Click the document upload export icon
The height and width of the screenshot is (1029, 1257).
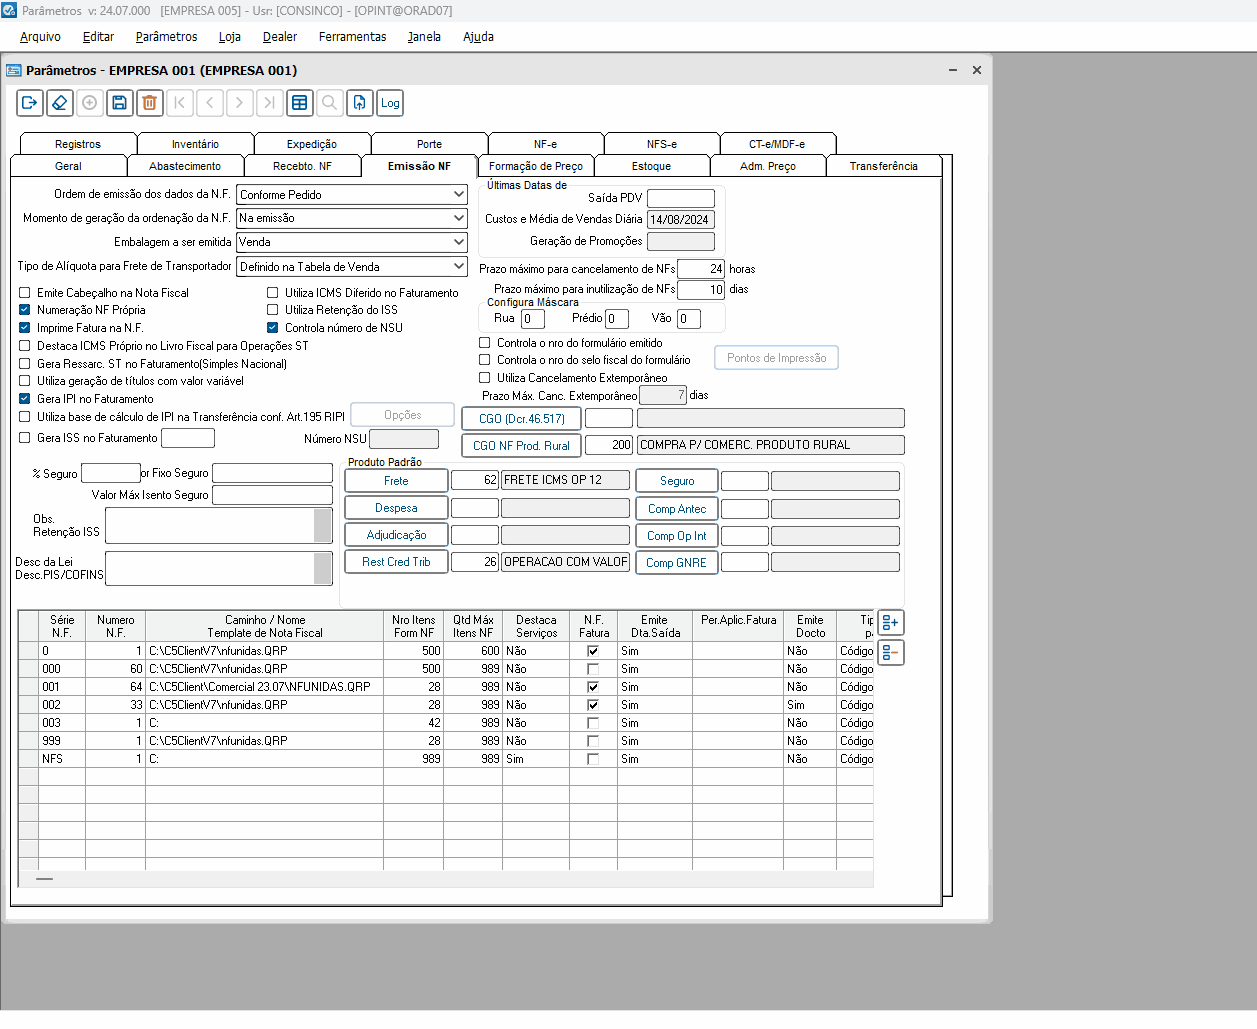(x=360, y=103)
